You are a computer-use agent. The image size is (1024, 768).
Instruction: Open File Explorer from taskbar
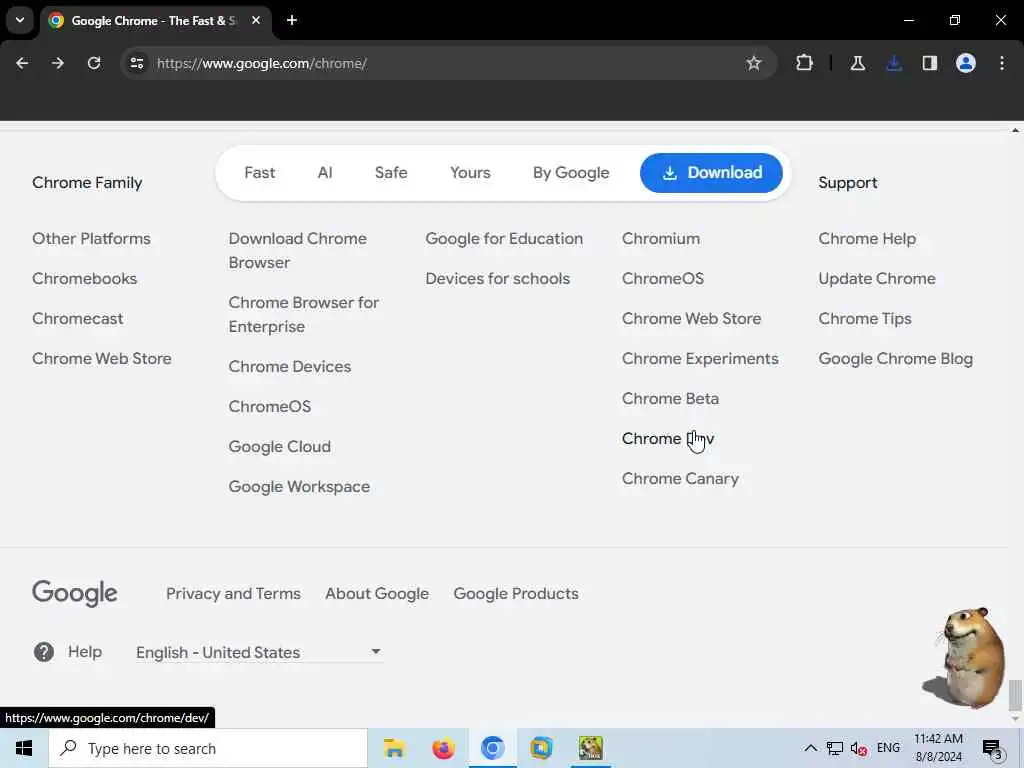[x=394, y=748]
